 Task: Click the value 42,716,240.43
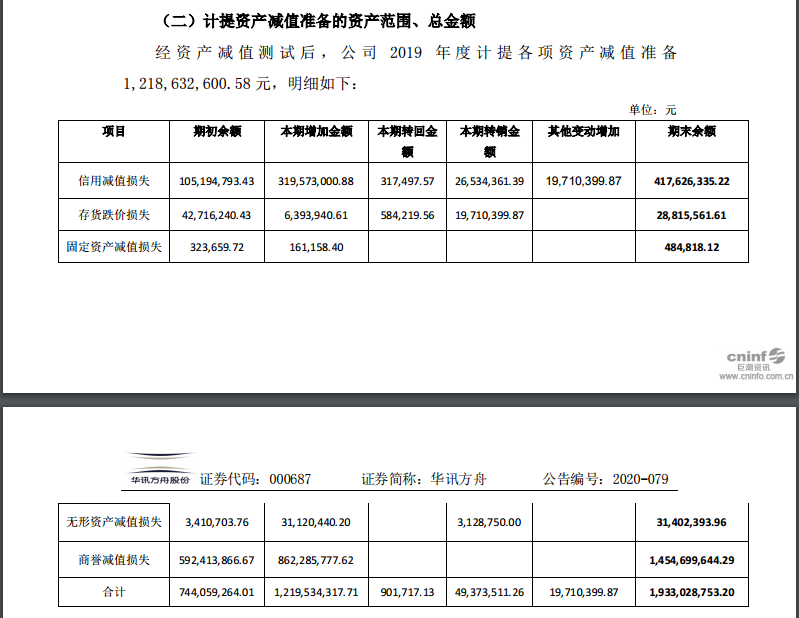click(x=217, y=216)
